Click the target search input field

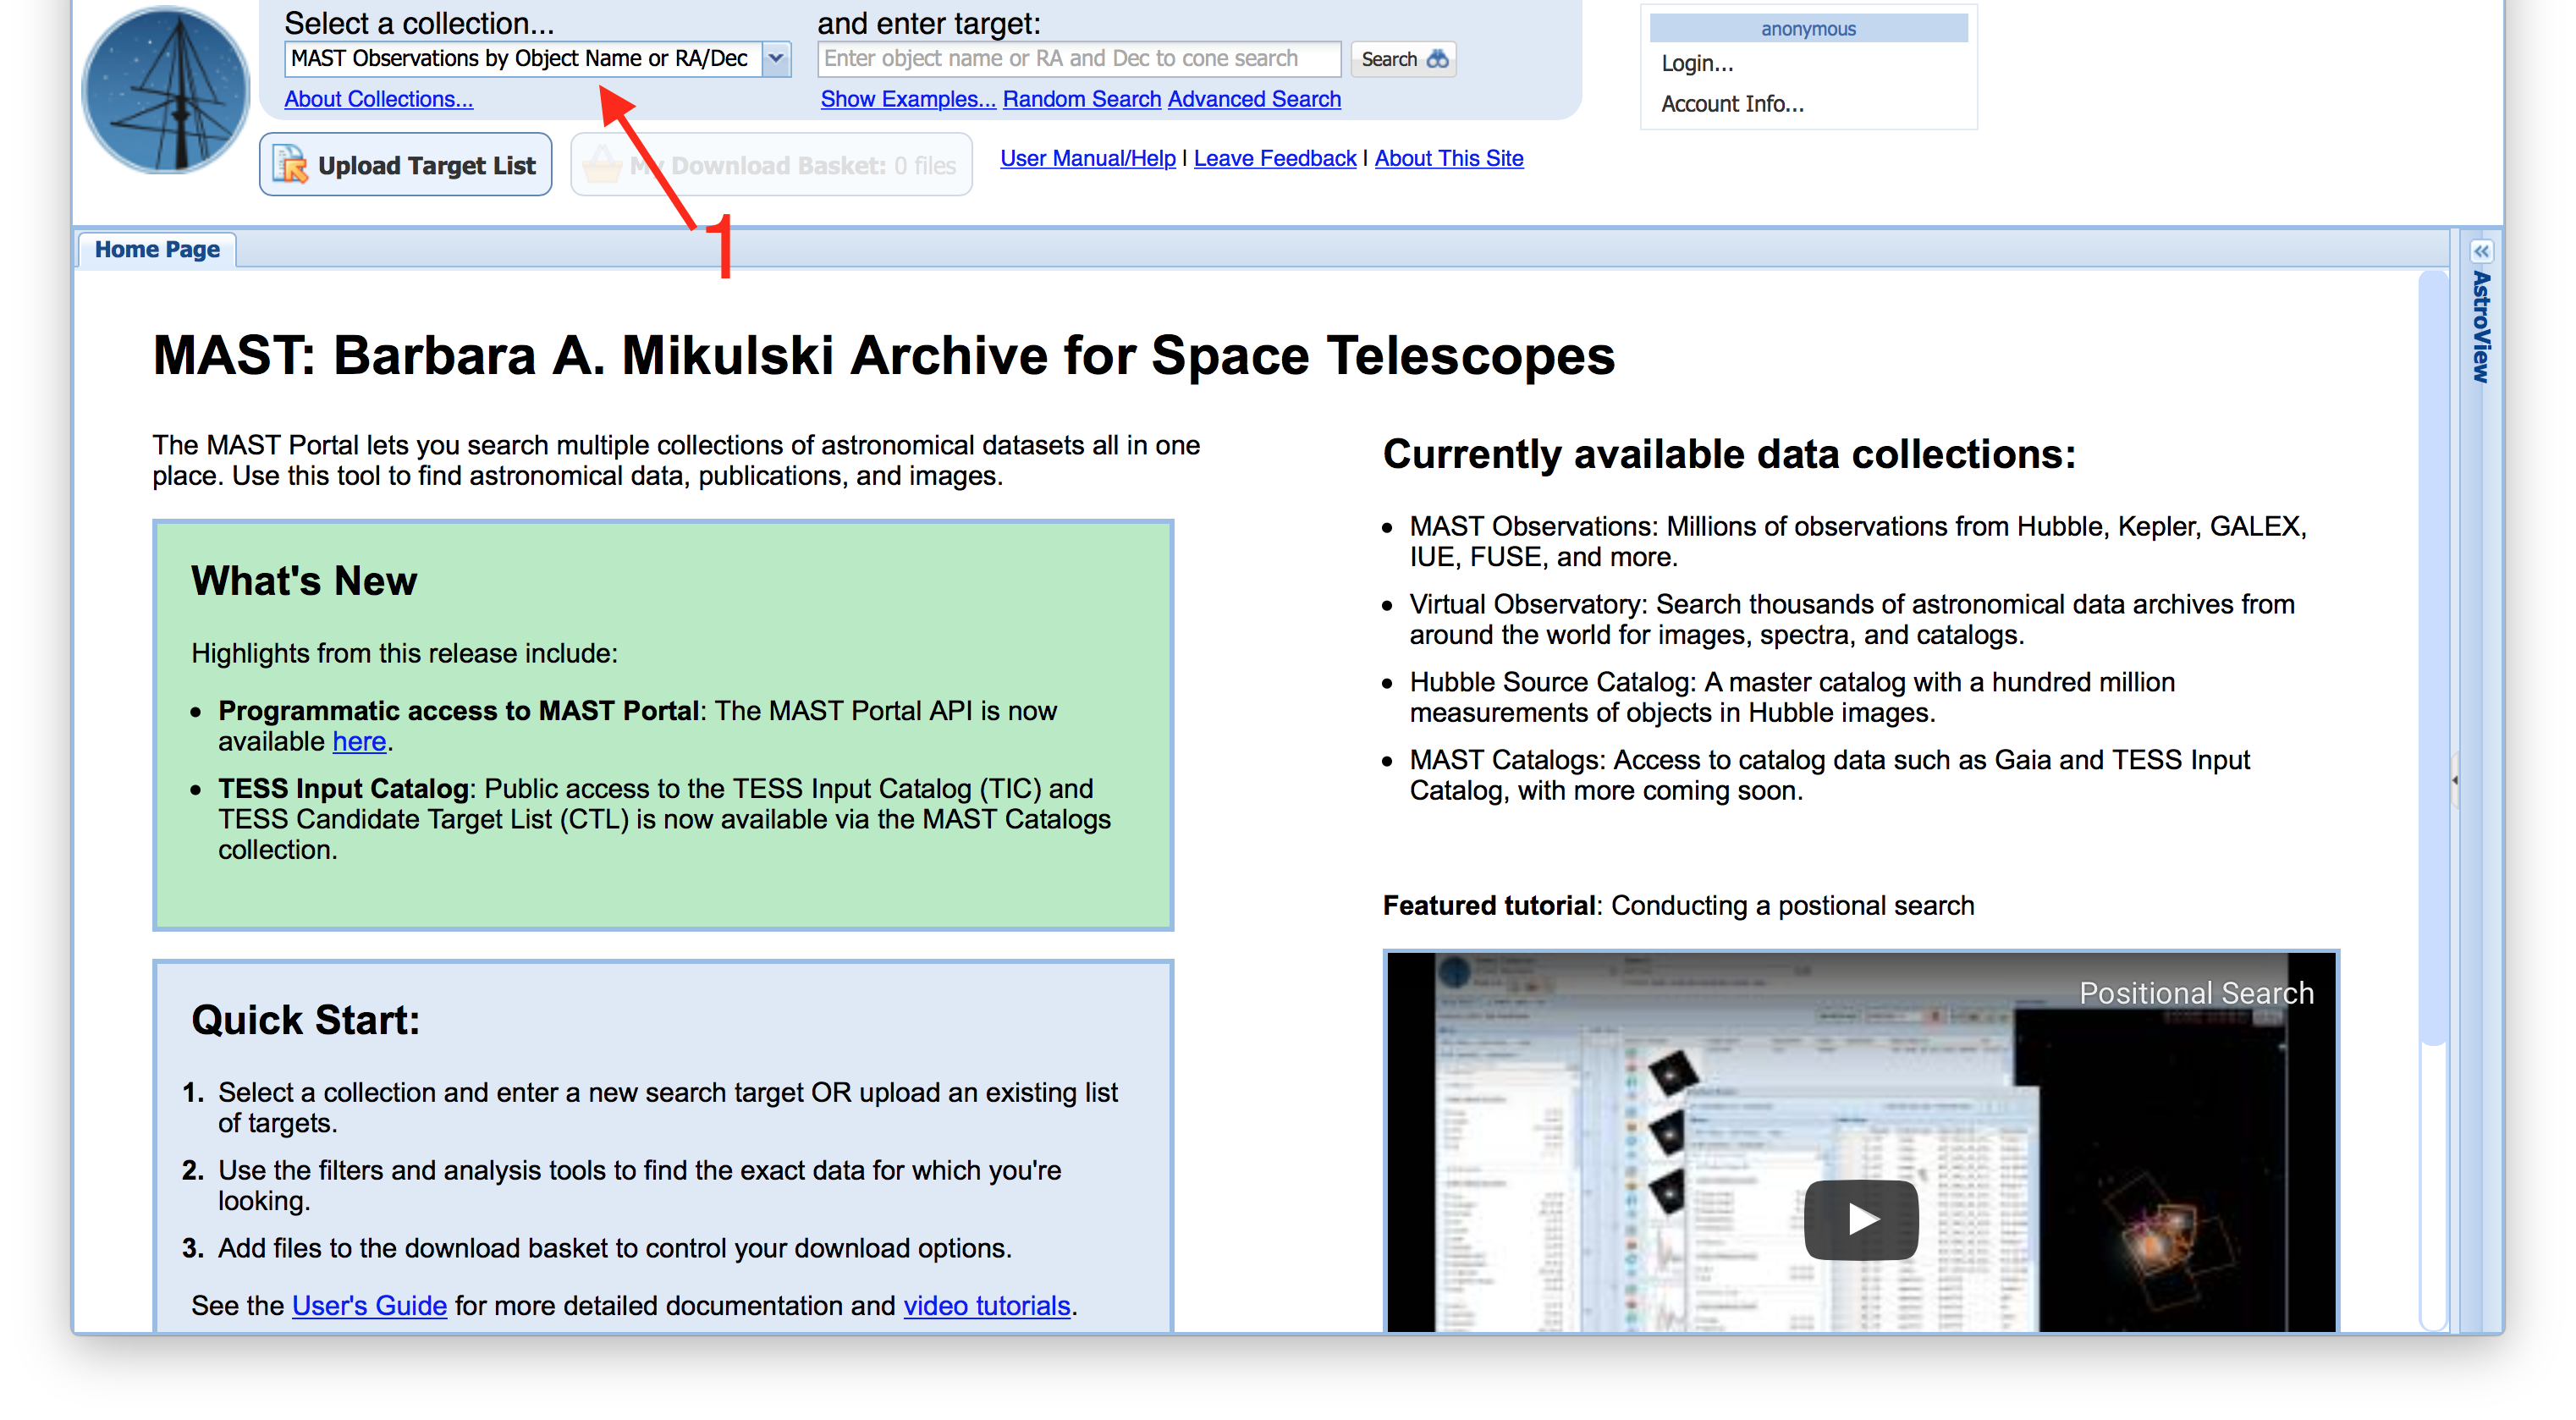[1078, 59]
